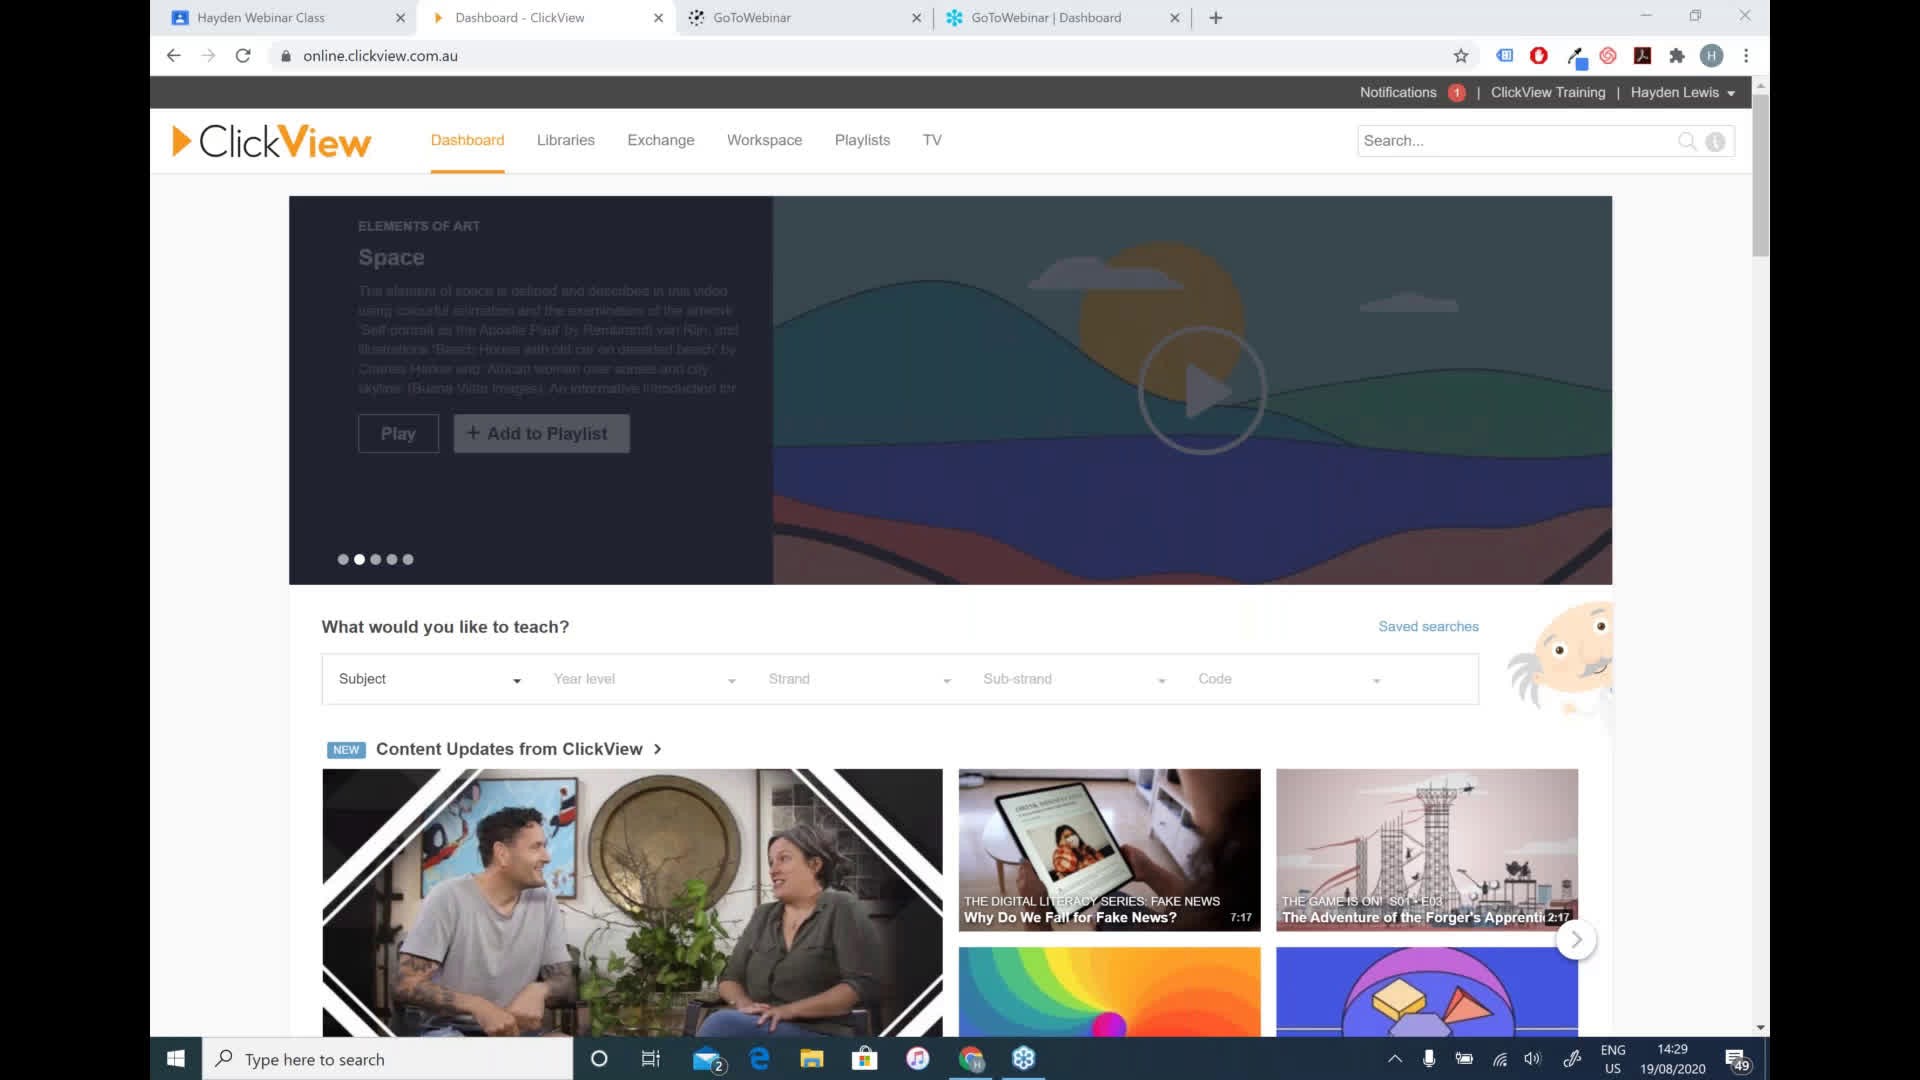Expand the Subject dropdown
This screenshot has width=1920, height=1080.
430,679
